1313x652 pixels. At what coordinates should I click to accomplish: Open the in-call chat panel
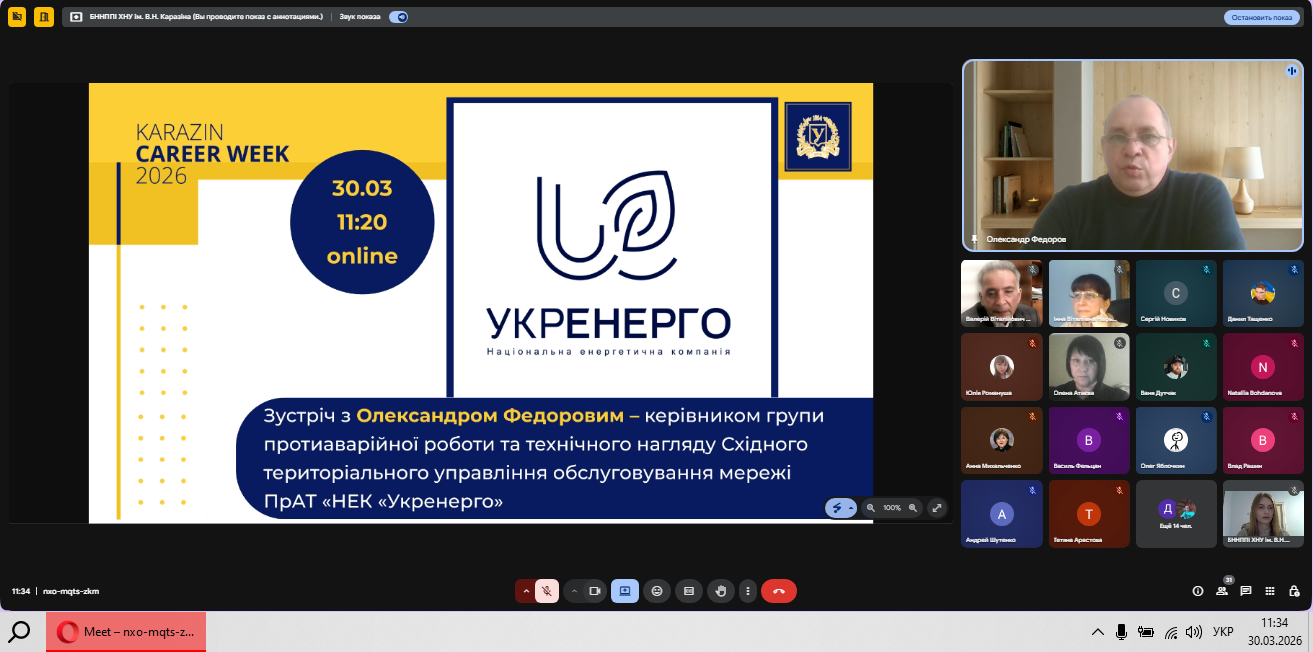point(1246,591)
